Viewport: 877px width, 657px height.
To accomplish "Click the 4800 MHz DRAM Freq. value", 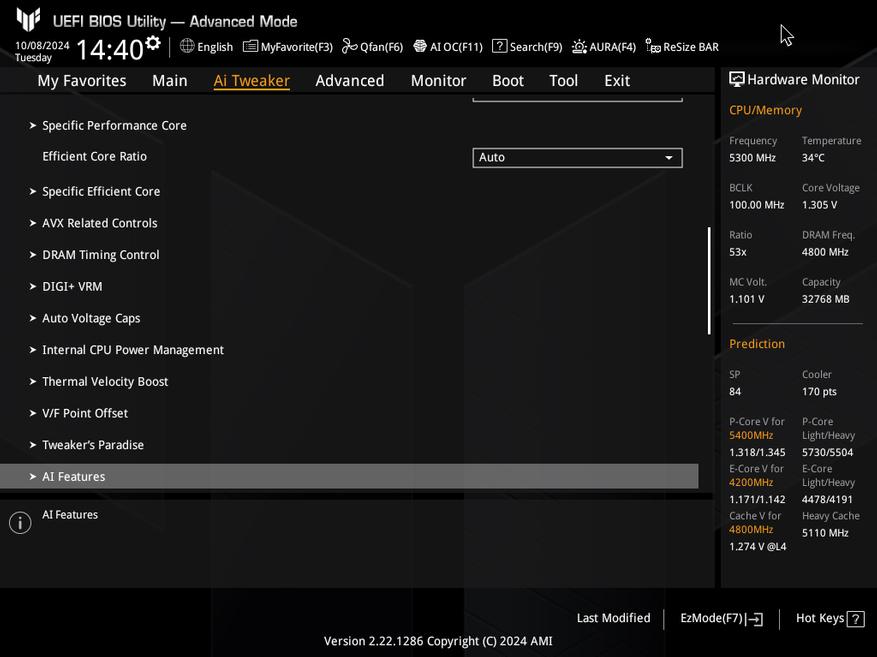I will coord(825,252).
